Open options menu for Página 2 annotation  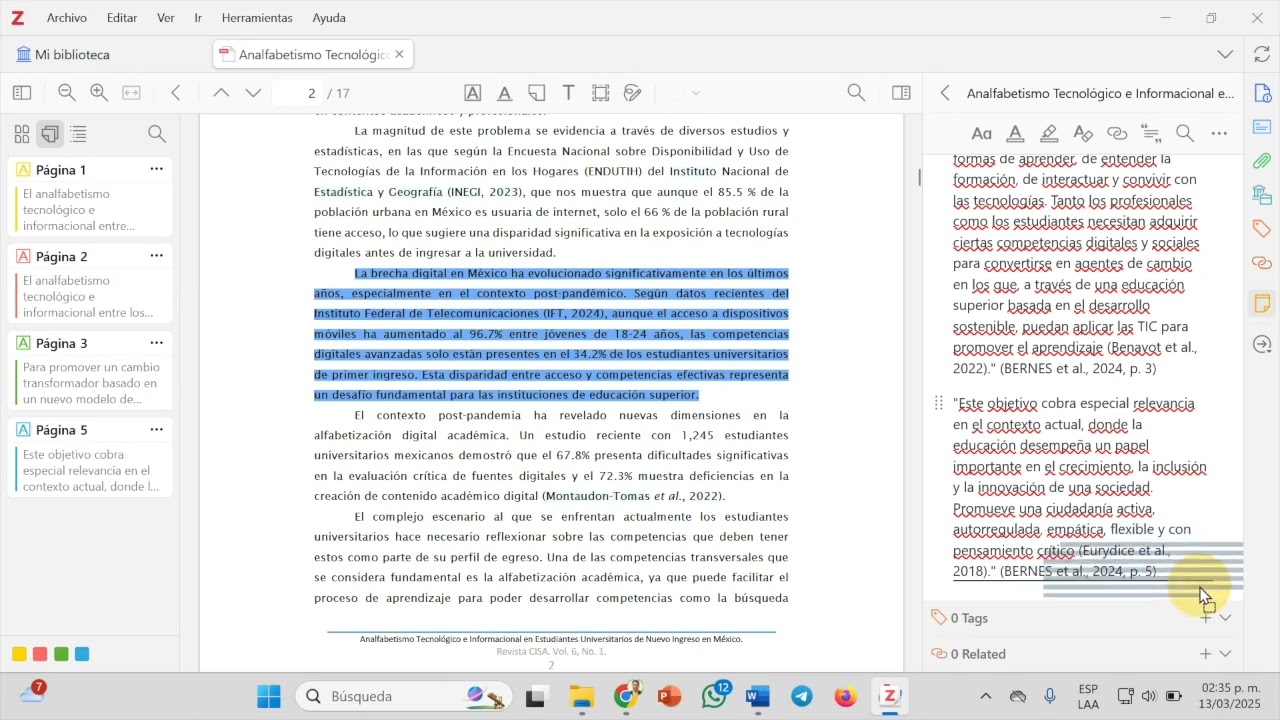pyautogui.click(x=157, y=256)
